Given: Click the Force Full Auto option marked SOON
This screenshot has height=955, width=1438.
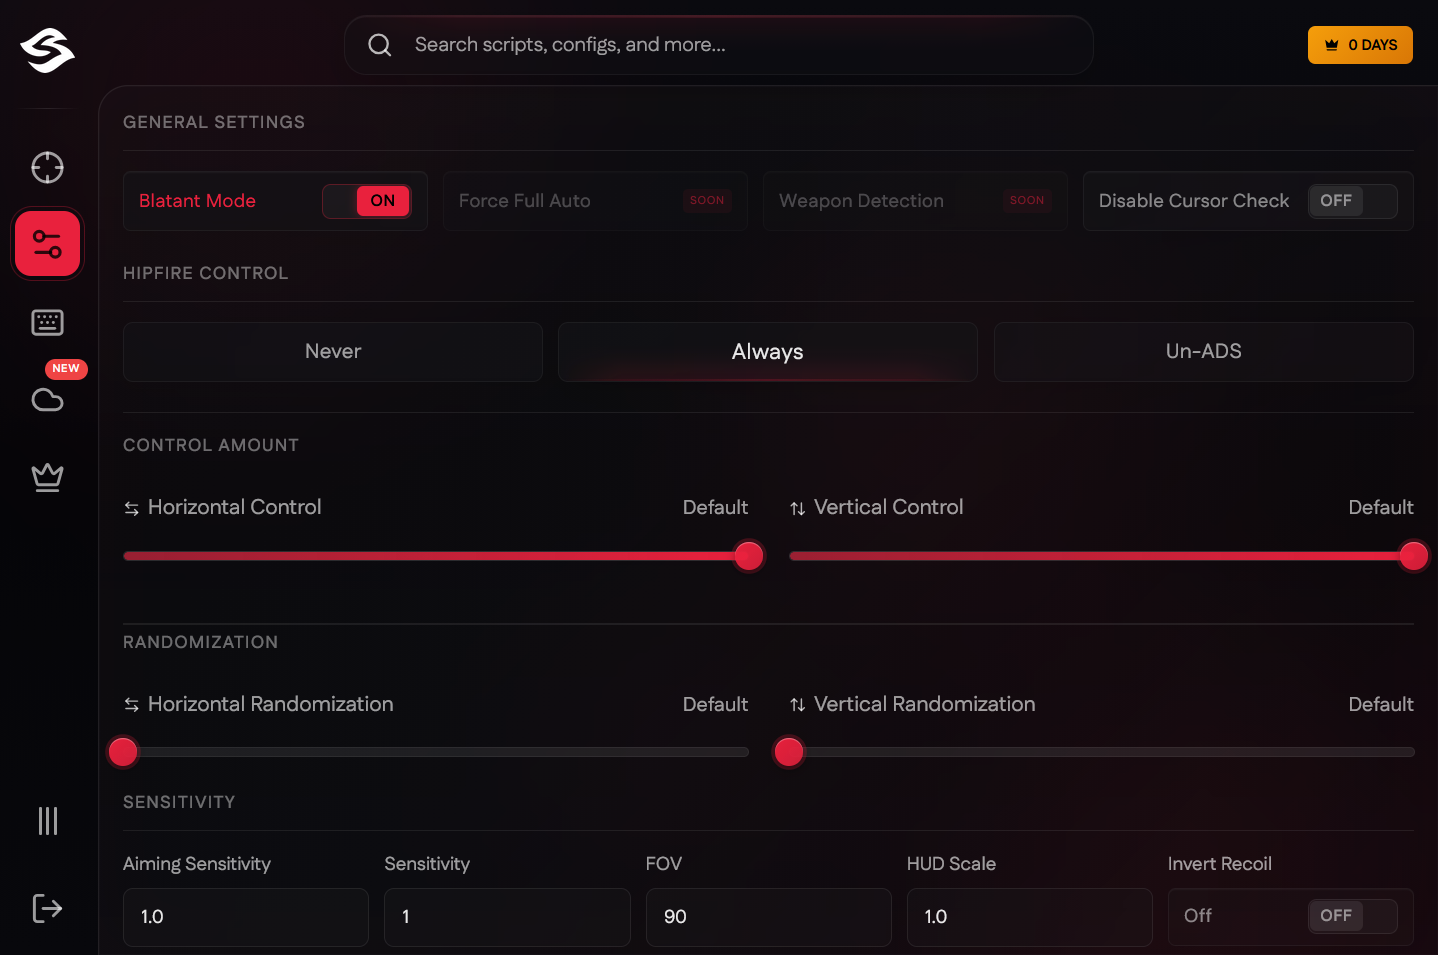Looking at the screenshot, I should (x=594, y=201).
